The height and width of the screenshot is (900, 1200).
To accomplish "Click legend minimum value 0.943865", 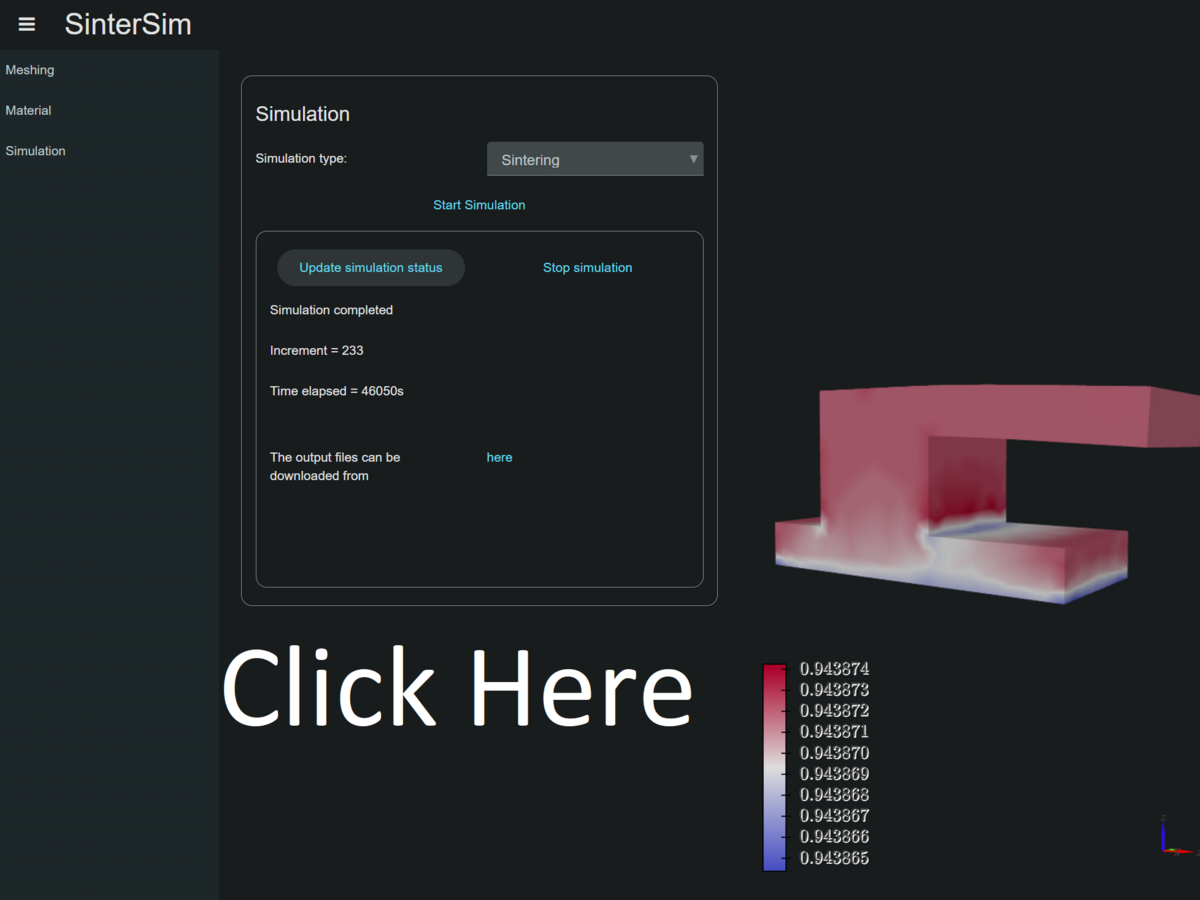I will pyautogui.click(x=834, y=858).
